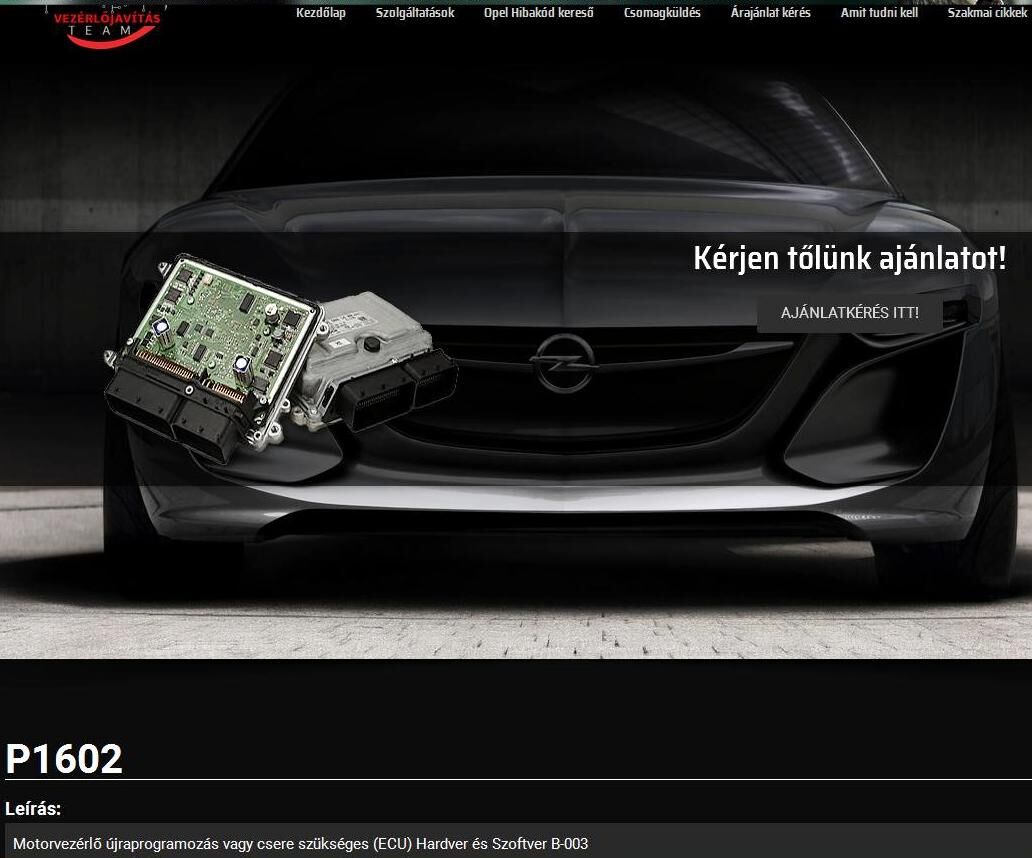Click the ECU circuit board image
Viewport: 1032px width, 858px height.
click(x=280, y=359)
